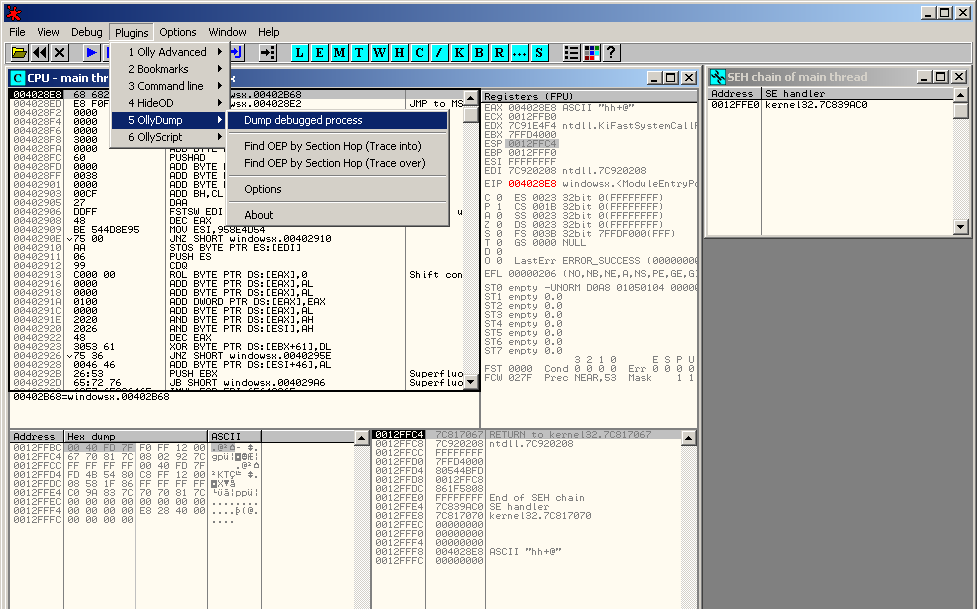
Task: Open the Help question mark icon
Action: (610, 52)
